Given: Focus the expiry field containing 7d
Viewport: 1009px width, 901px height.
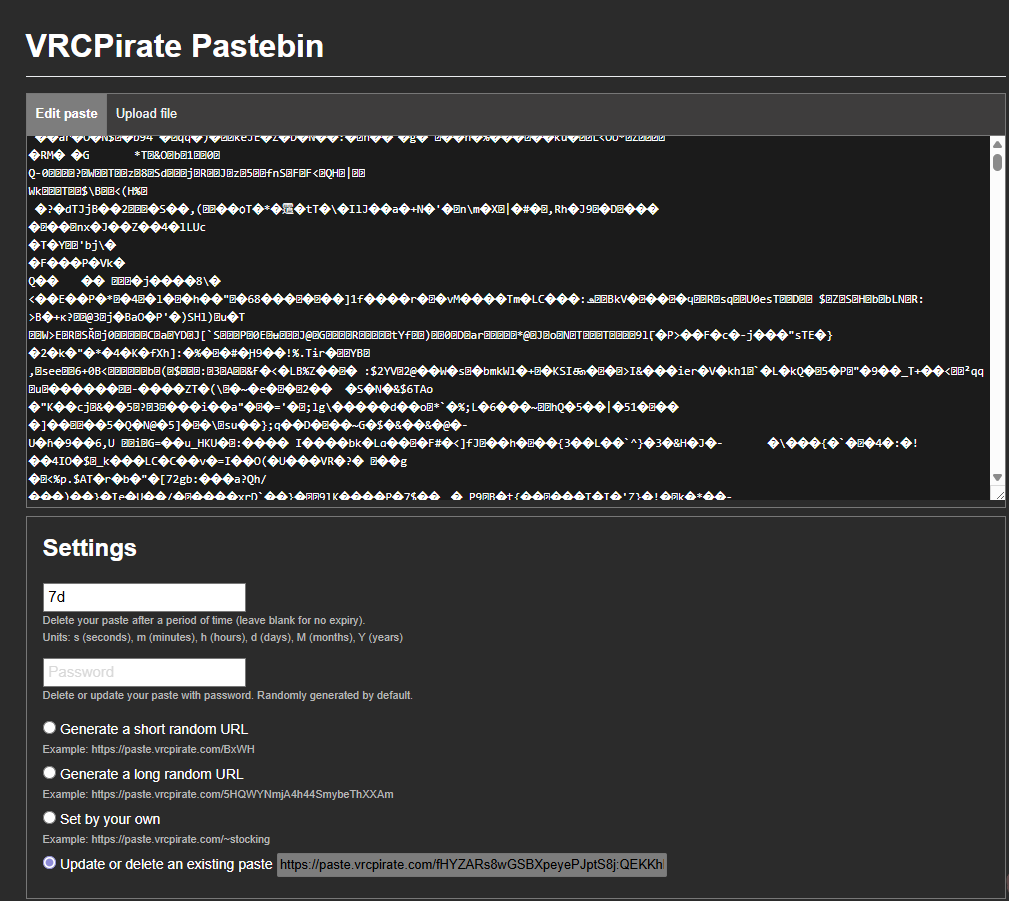Looking at the screenshot, I should pyautogui.click(x=144, y=597).
